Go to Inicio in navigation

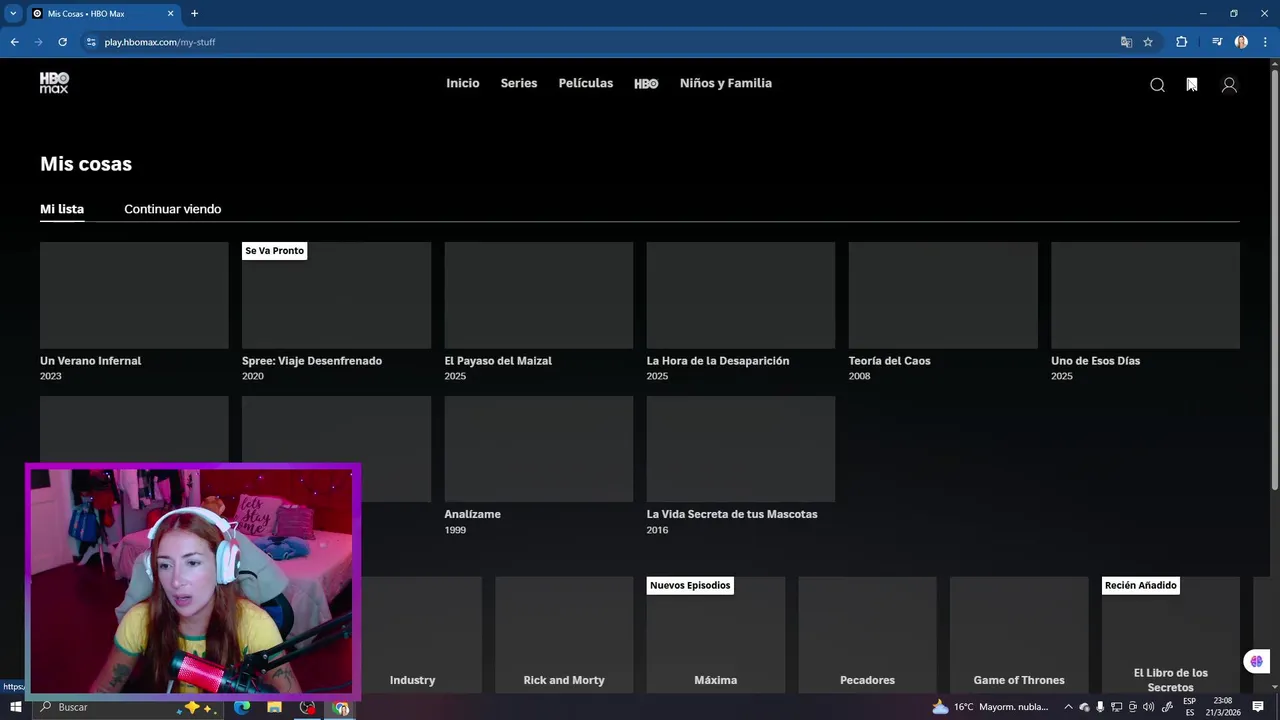(x=463, y=83)
